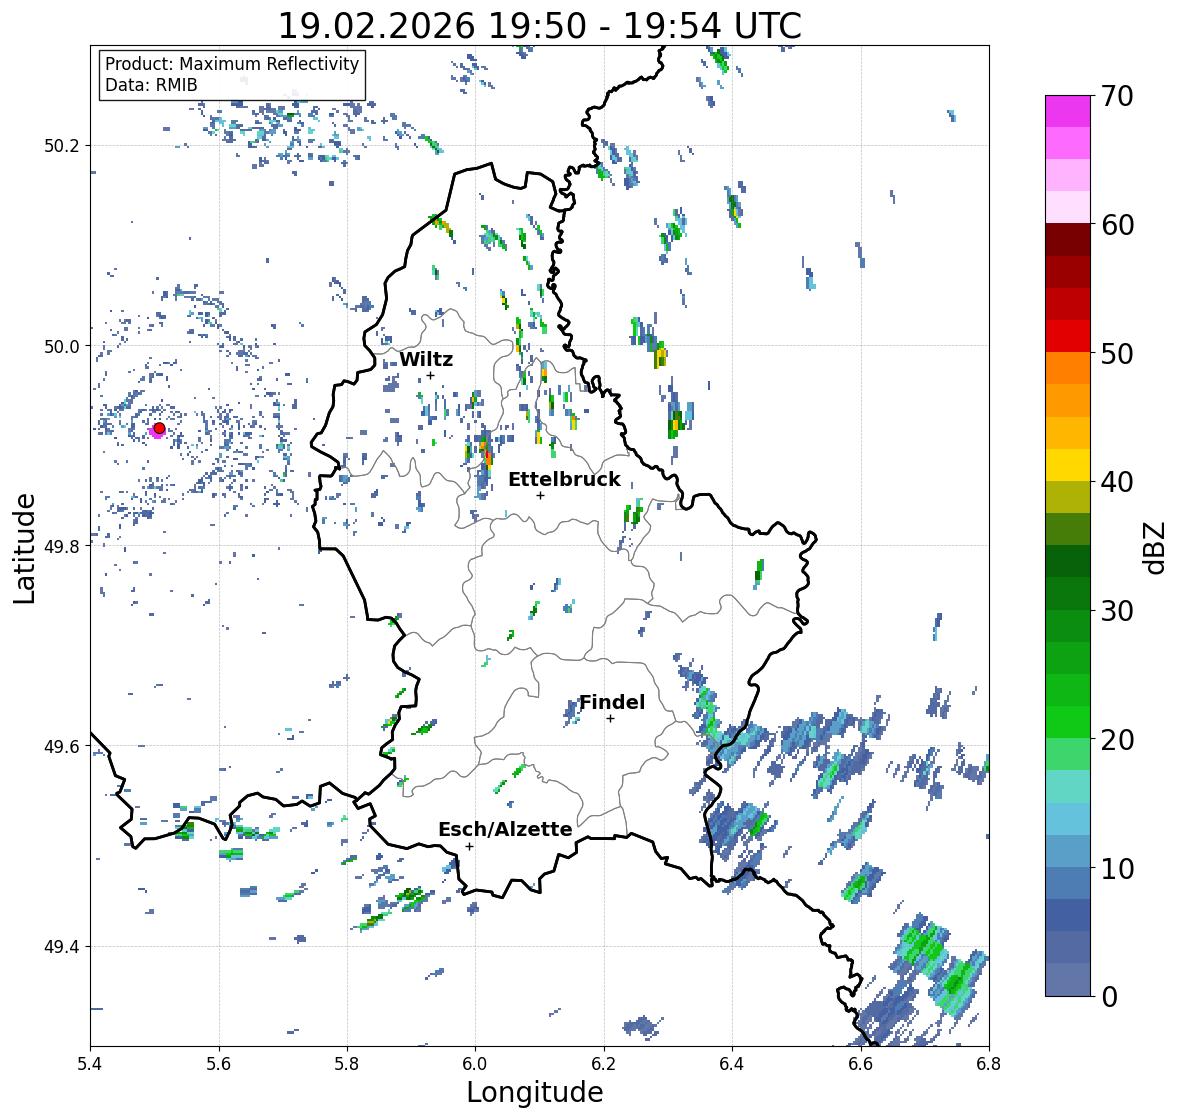The width and height of the screenshot is (1179, 1117).
Task: Click the 6.8 longitude tick label
Action: [x=989, y=1063]
